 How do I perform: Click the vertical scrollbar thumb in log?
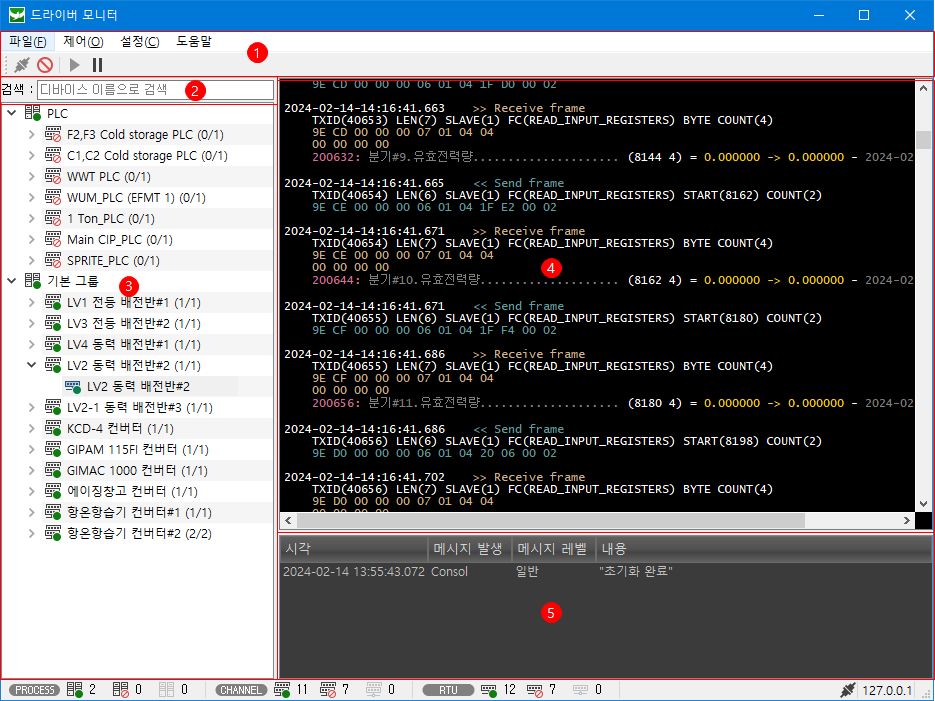(x=923, y=140)
